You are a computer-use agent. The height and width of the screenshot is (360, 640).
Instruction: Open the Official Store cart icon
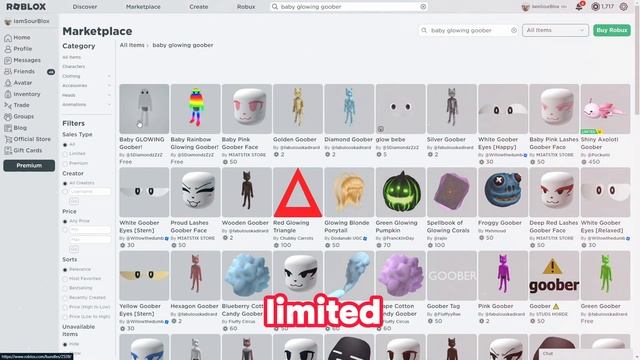(x=8, y=140)
